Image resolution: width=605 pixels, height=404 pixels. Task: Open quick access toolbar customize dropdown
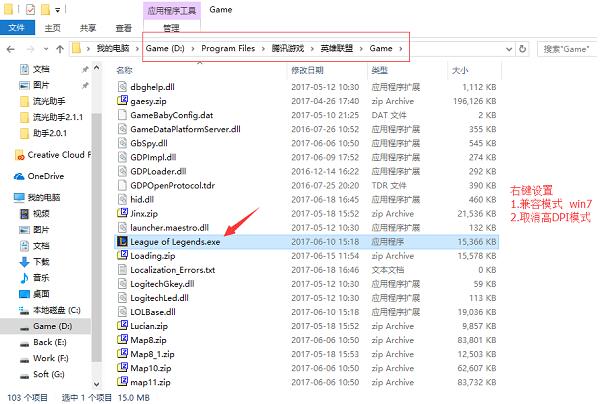pyautogui.click(x=57, y=10)
